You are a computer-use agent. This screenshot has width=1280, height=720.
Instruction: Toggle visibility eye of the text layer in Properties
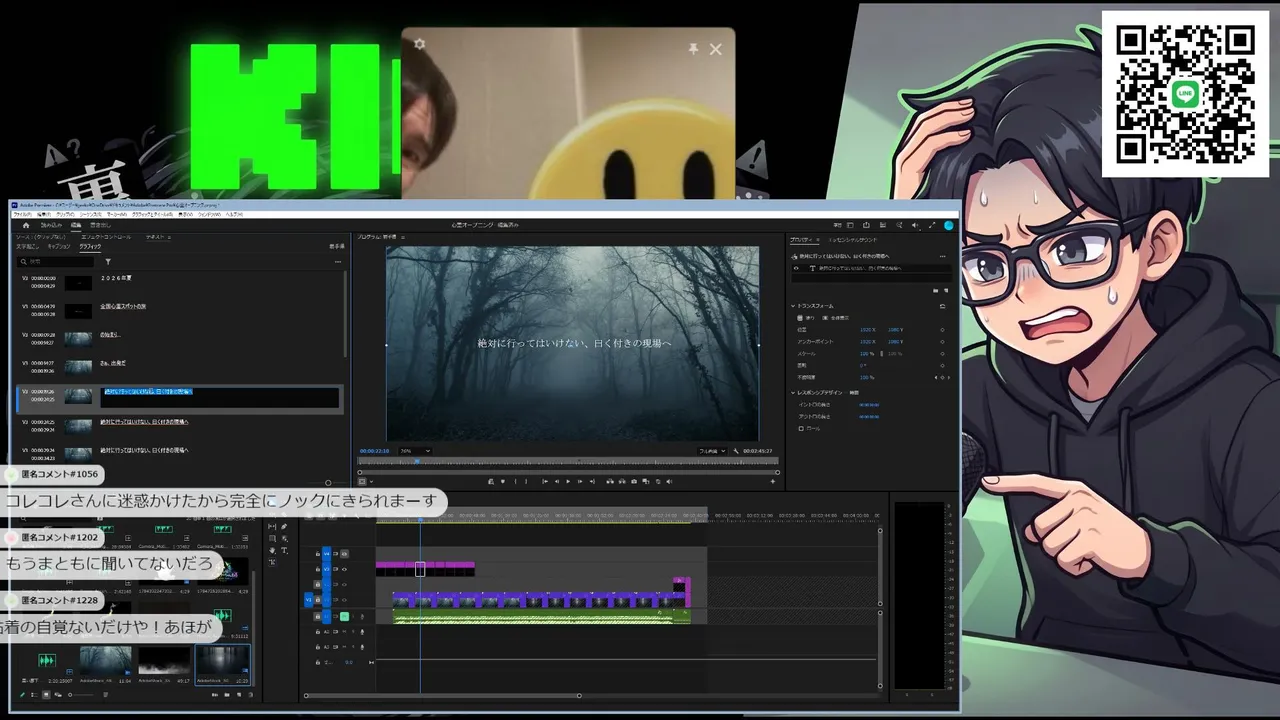796,268
